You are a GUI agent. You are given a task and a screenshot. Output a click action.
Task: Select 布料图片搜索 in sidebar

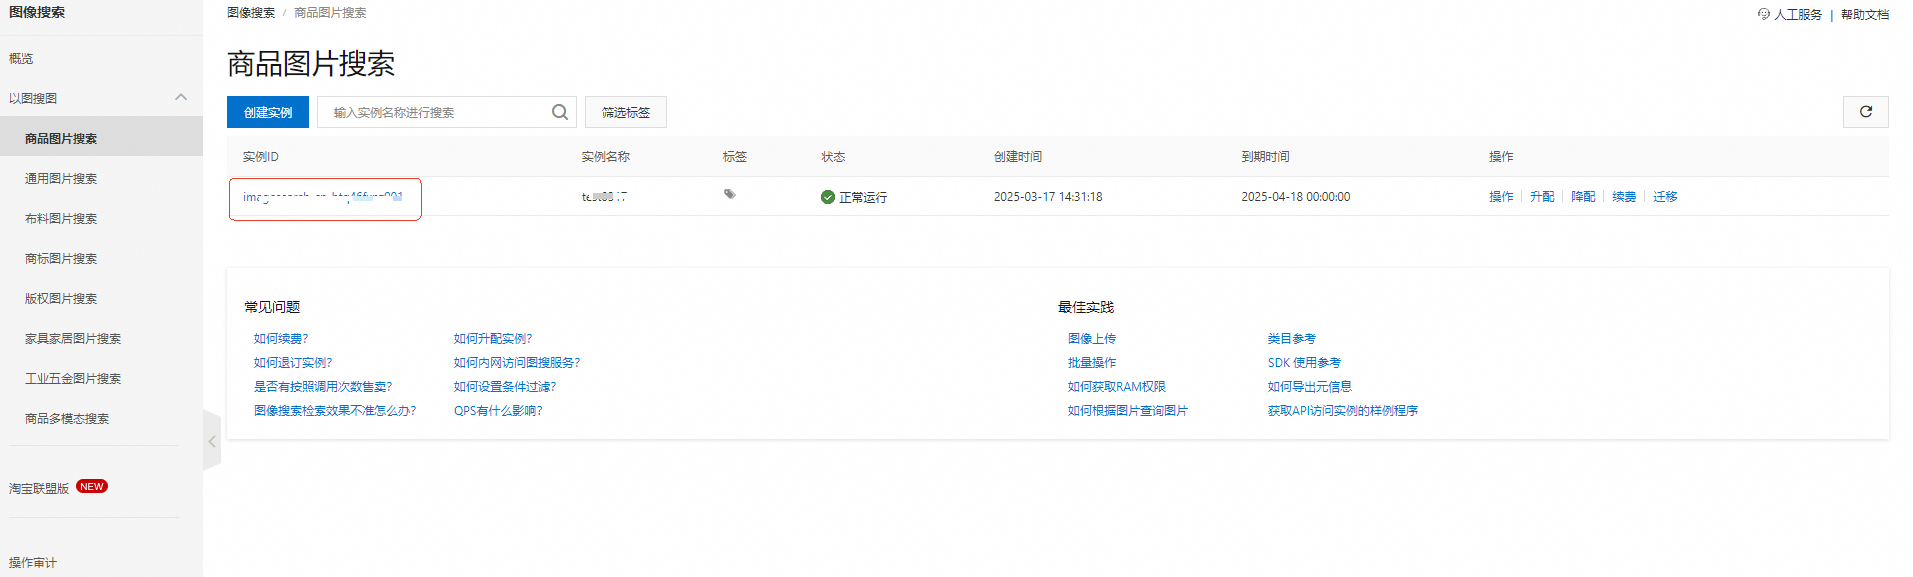tap(61, 218)
